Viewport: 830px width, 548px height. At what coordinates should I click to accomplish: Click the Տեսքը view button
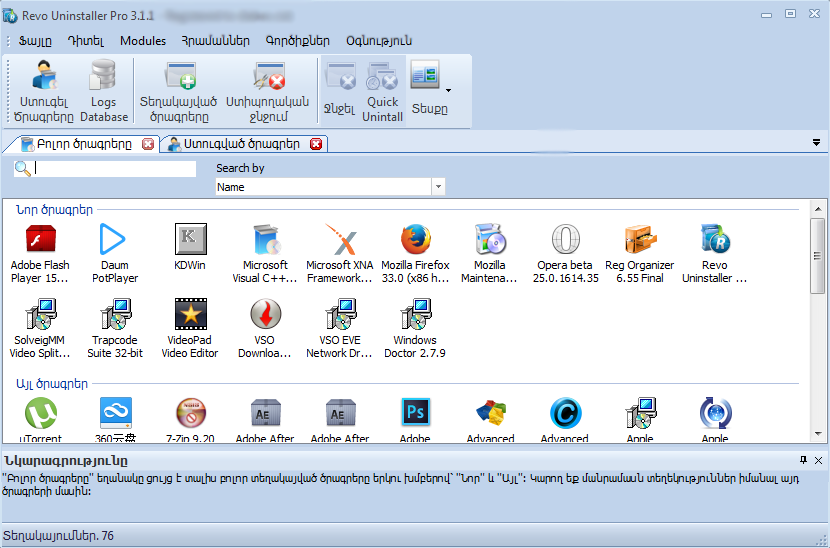[429, 87]
